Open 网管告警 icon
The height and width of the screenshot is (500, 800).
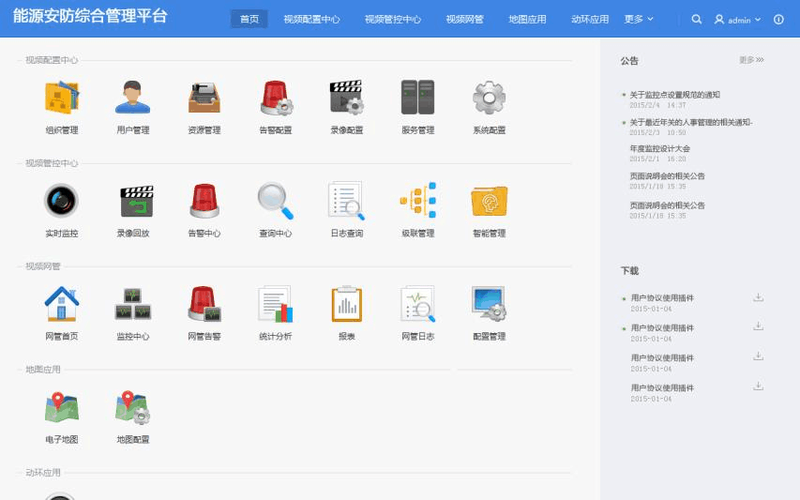click(204, 304)
